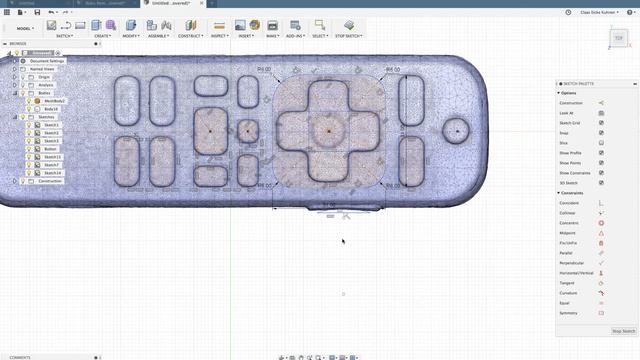Open the INSERT menu
The width and height of the screenshot is (640, 360).
pyautogui.click(x=246, y=36)
